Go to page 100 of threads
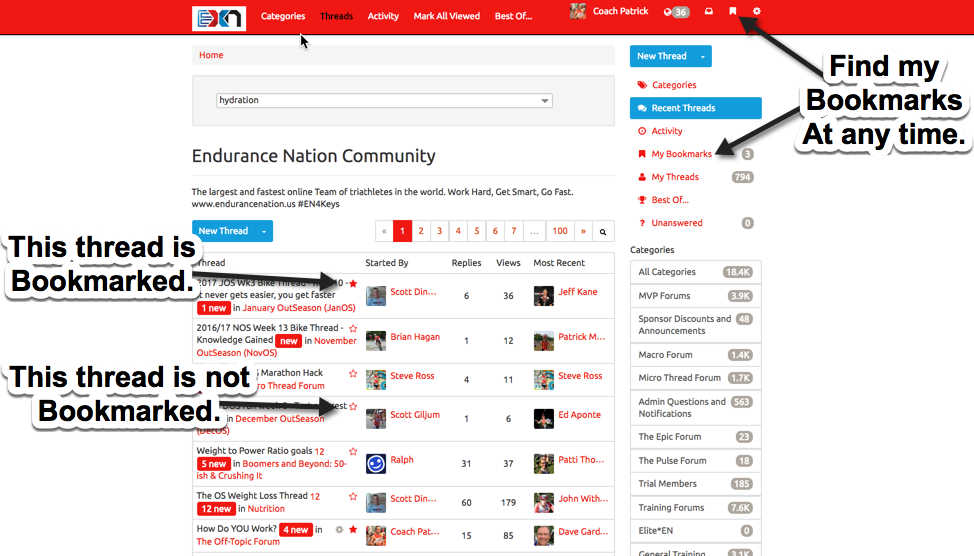 560,231
